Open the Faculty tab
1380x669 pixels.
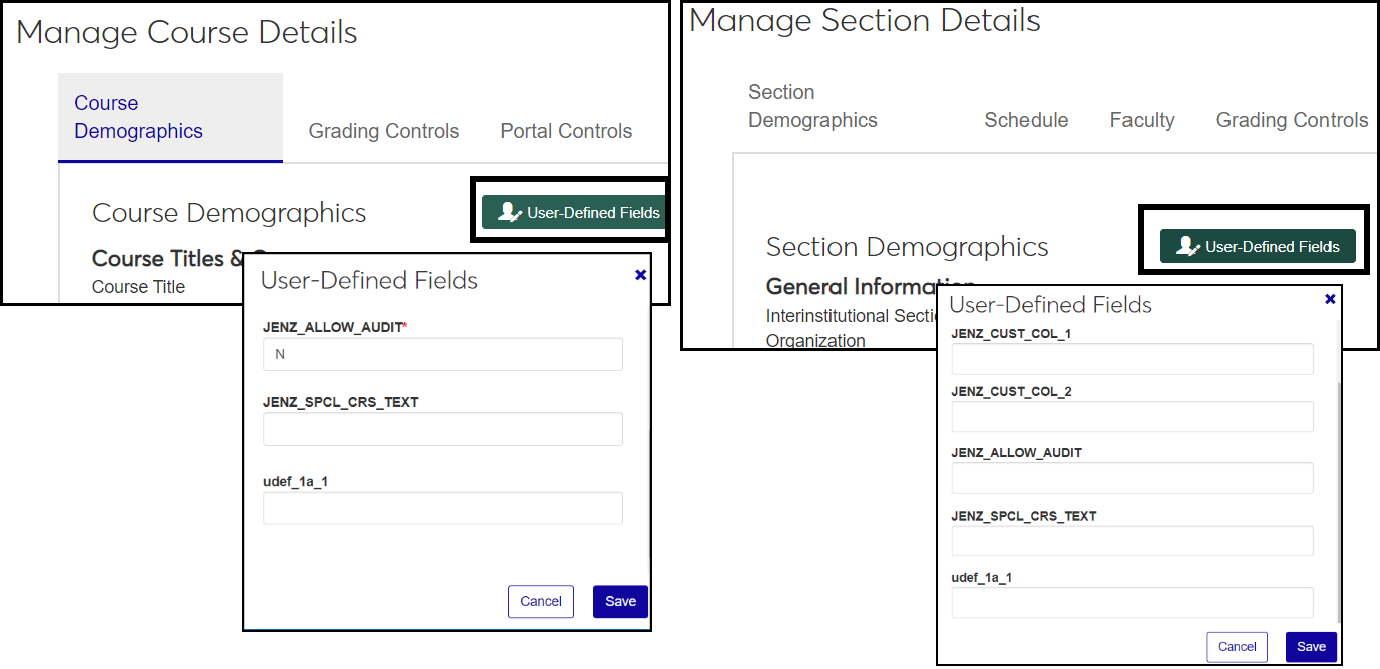(x=1141, y=120)
